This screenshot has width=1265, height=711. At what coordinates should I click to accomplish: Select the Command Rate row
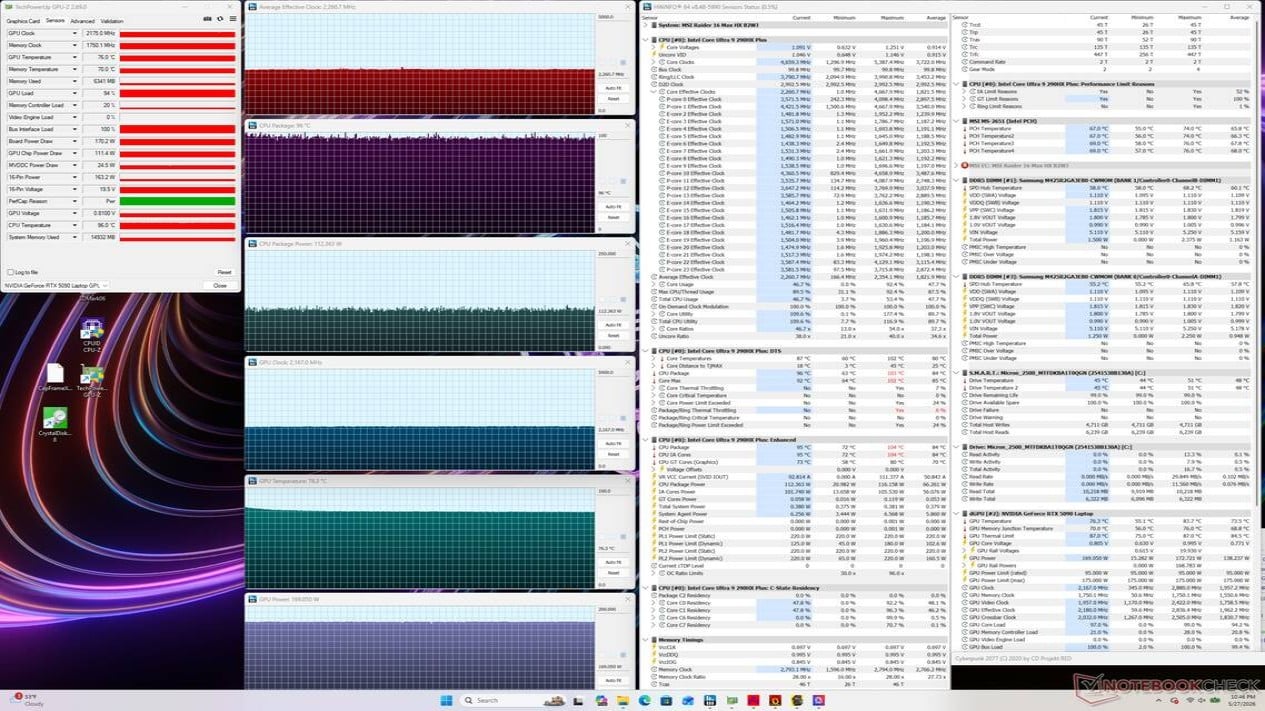point(1107,62)
